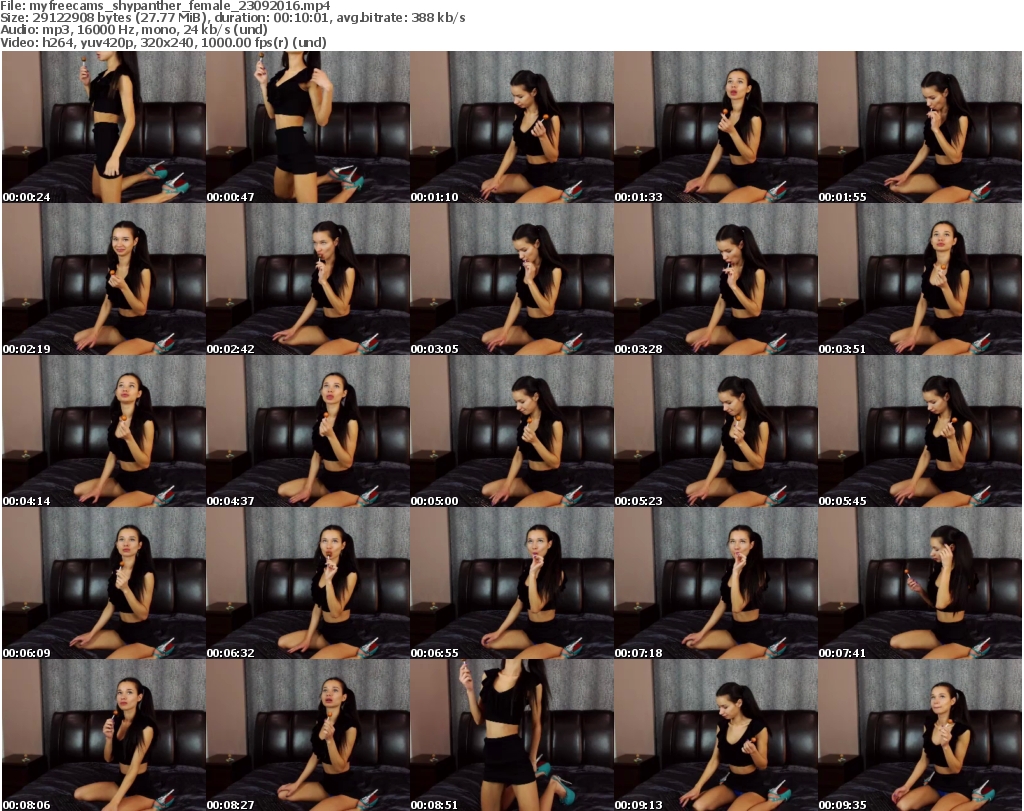The width and height of the screenshot is (1024, 811).
Task: Click the 00:02:42 timestamp label
Action: click(x=230, y=349)
